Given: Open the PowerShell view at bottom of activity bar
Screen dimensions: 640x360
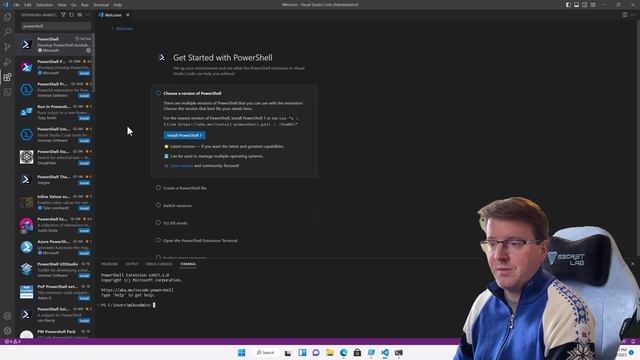Looking at the screenshot, I should coord(7,92).
